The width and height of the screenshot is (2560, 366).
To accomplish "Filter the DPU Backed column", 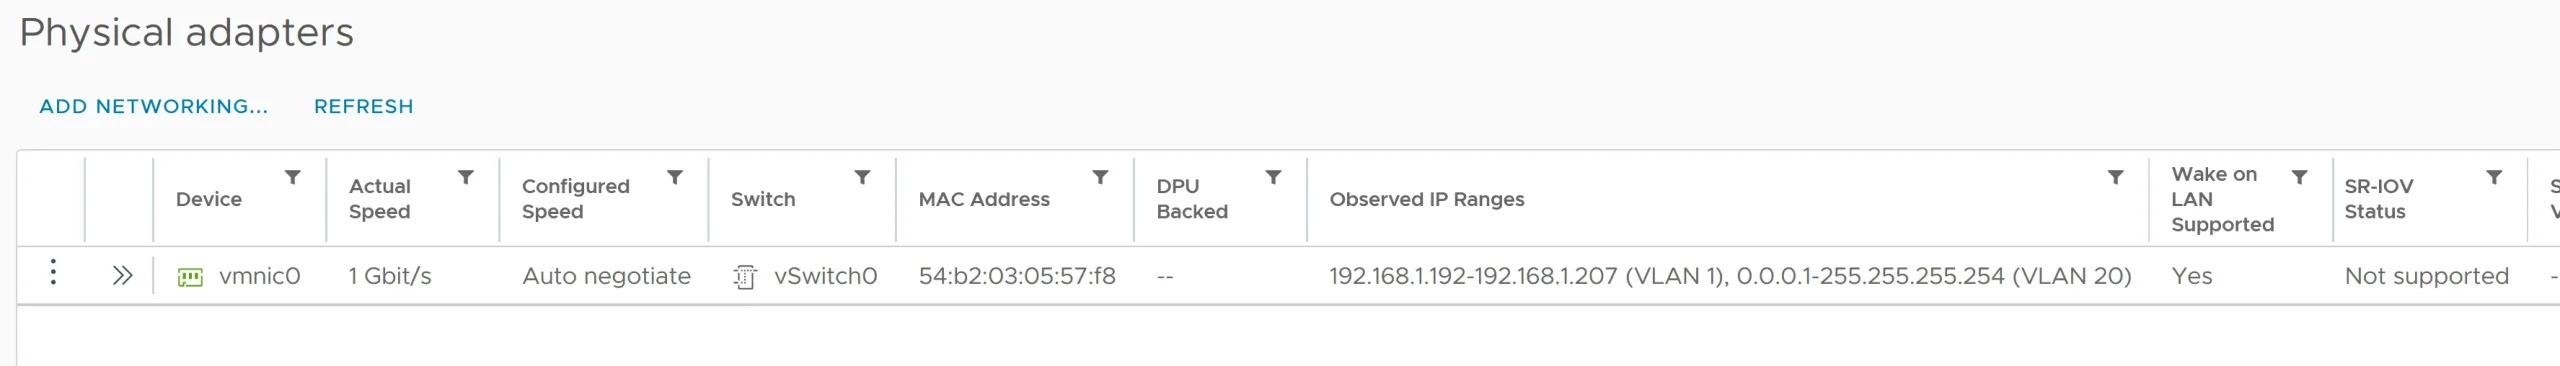I will coord(1273,177).
